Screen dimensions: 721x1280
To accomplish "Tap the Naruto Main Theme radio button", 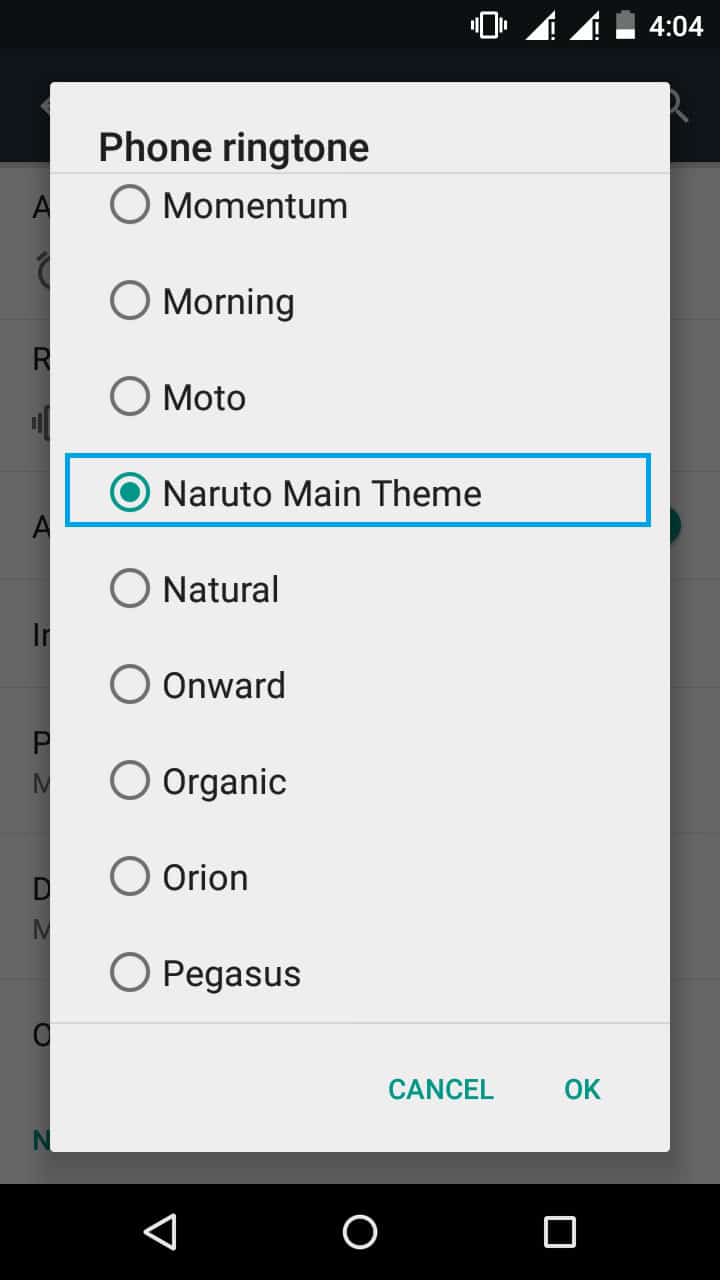I will tap(130, 493).
